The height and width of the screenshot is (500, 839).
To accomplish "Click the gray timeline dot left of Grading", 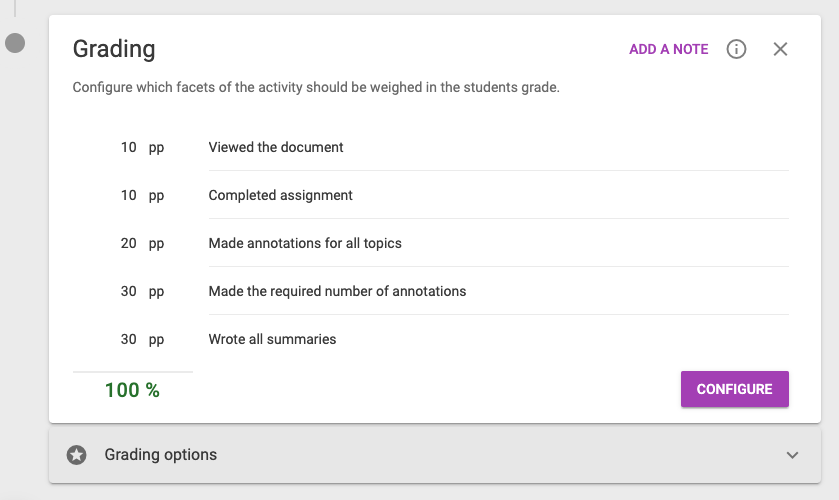I will tap(15, 43).
